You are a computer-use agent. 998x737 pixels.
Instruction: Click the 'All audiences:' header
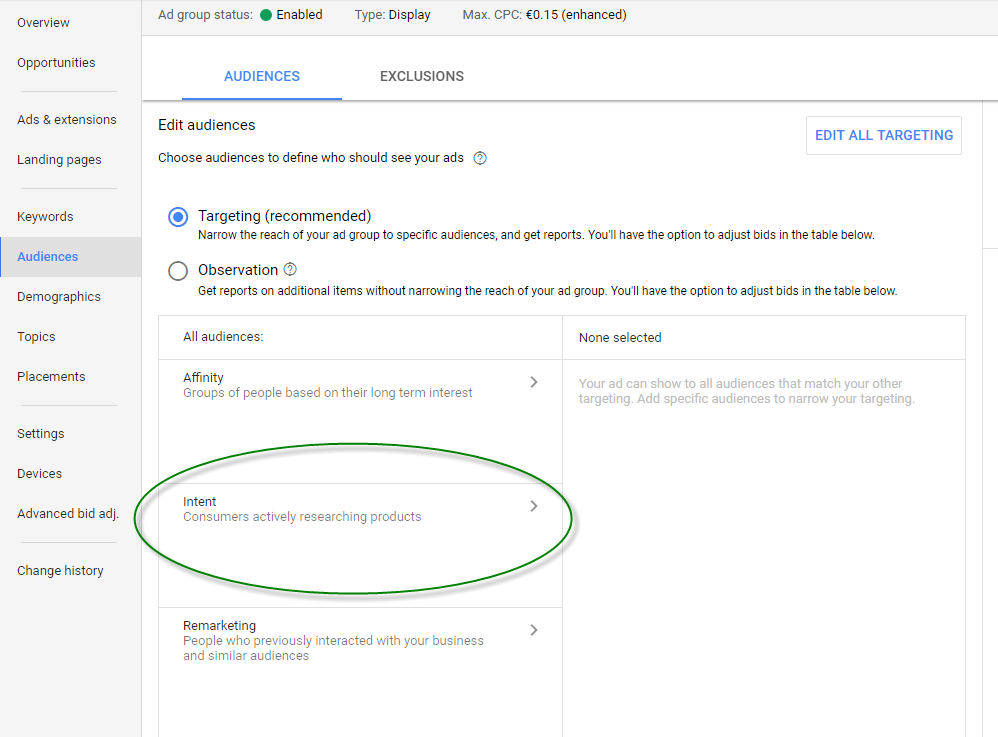223,337
